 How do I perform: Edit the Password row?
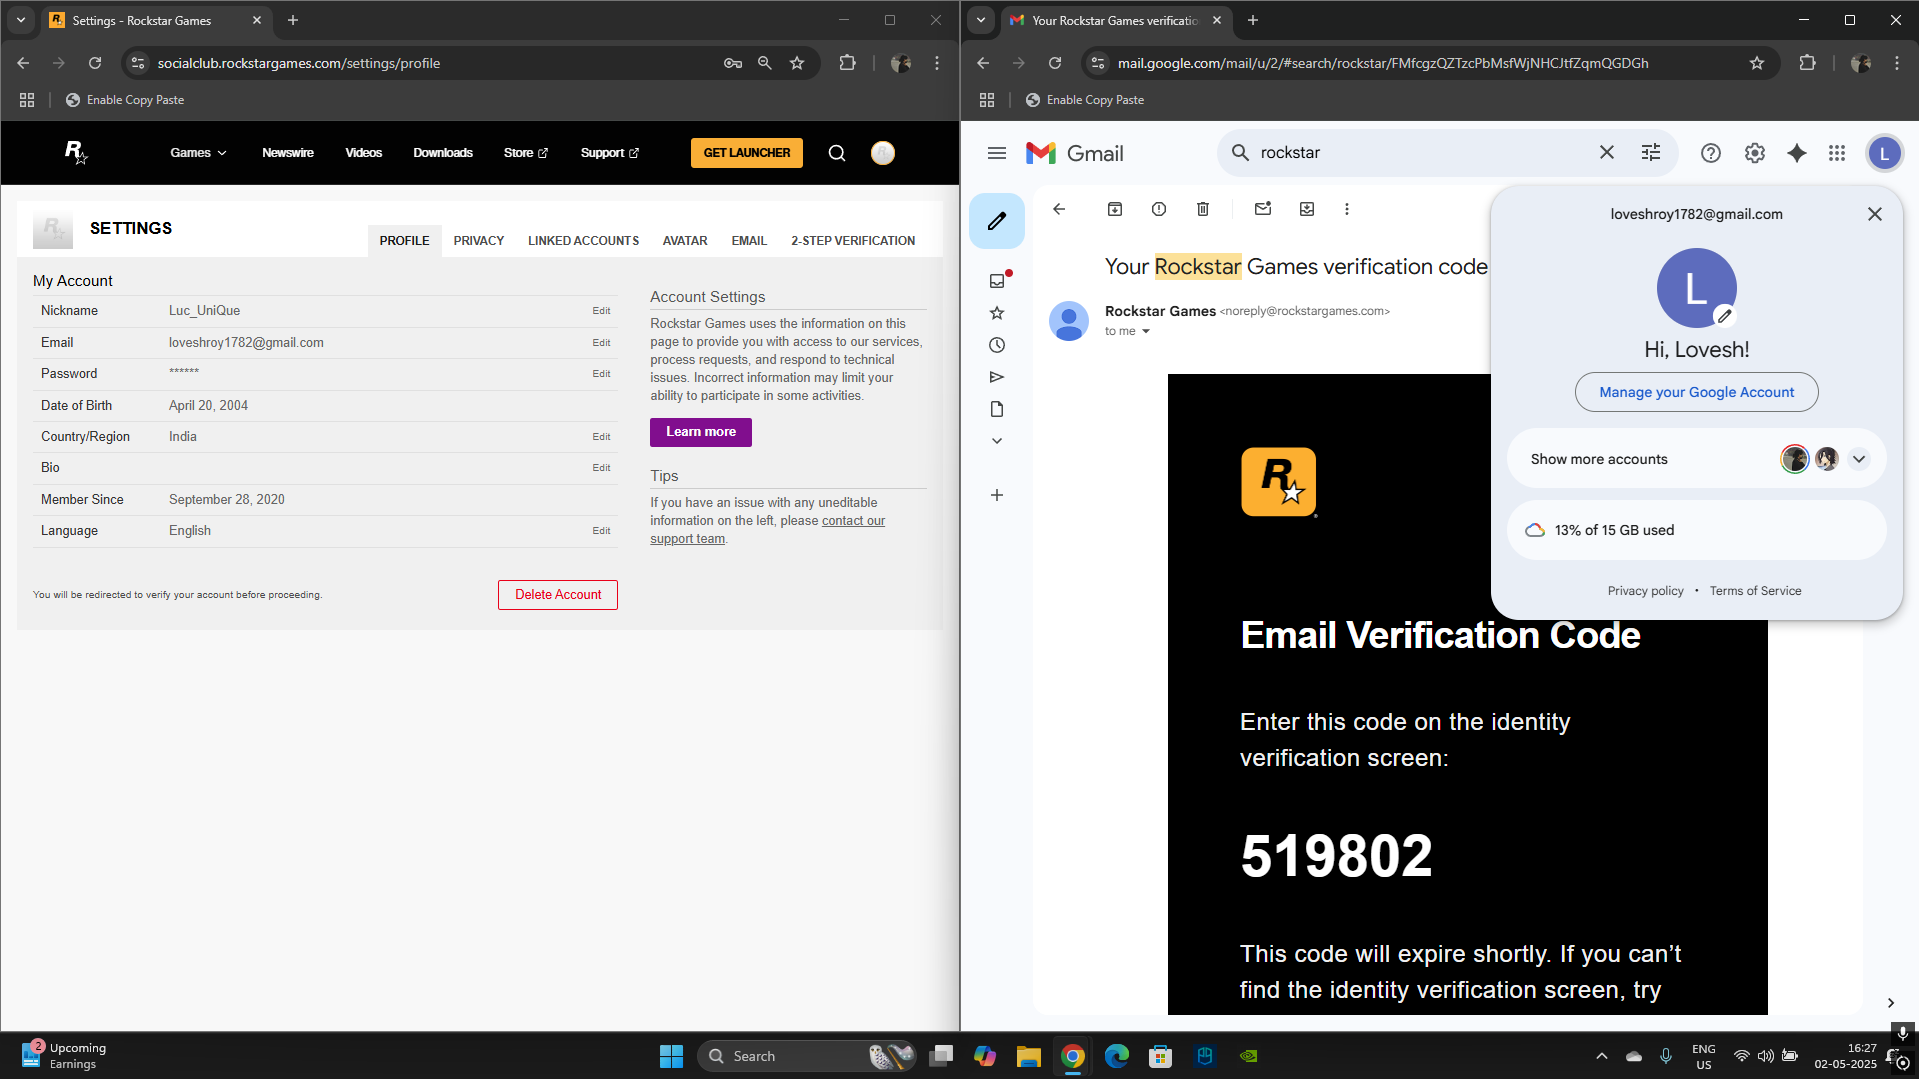click(x=601, y=374)
